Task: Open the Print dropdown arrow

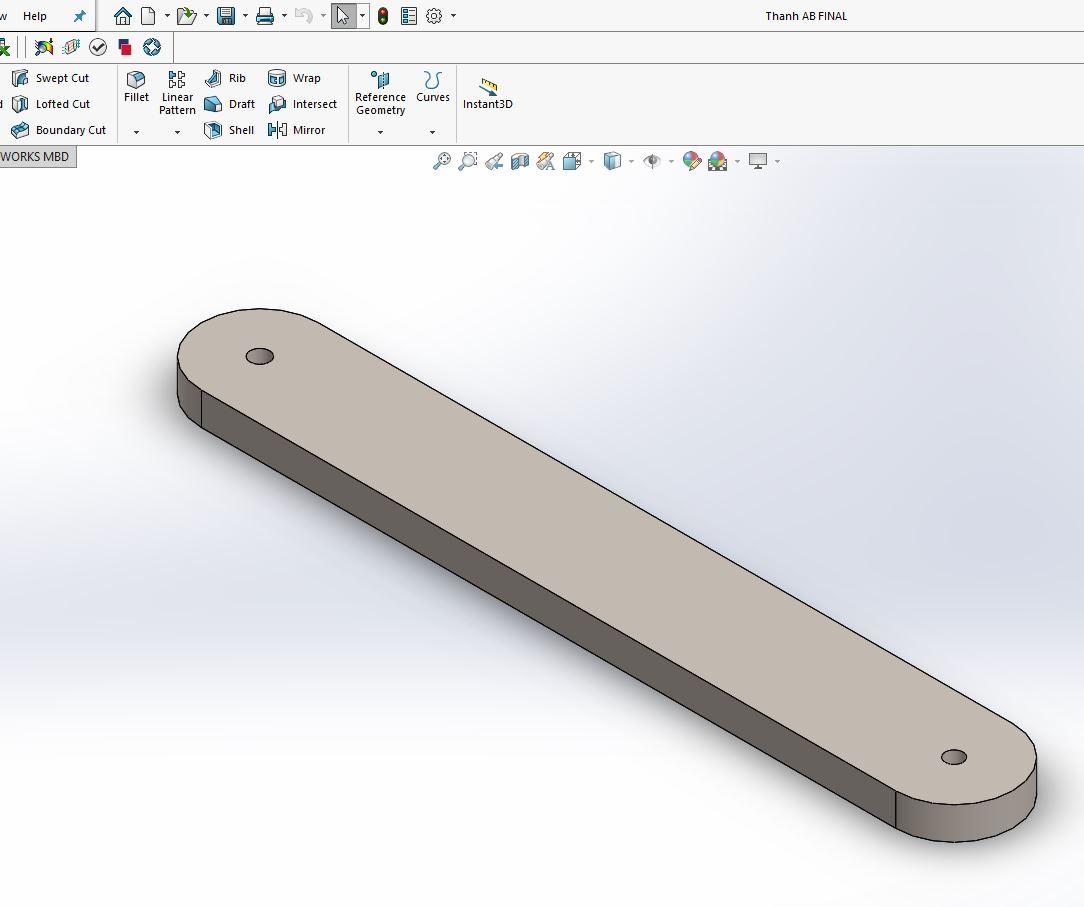Action: [283, 15]
